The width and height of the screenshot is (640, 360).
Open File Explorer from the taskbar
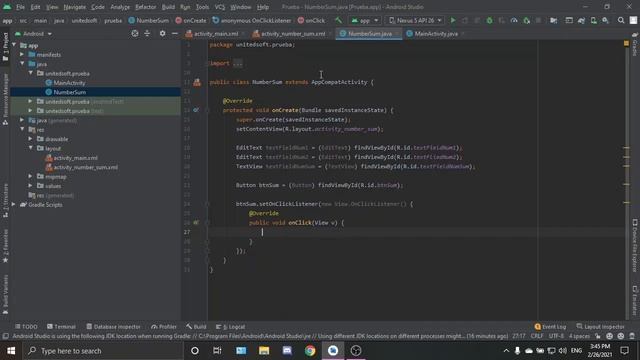coord(264,351)
